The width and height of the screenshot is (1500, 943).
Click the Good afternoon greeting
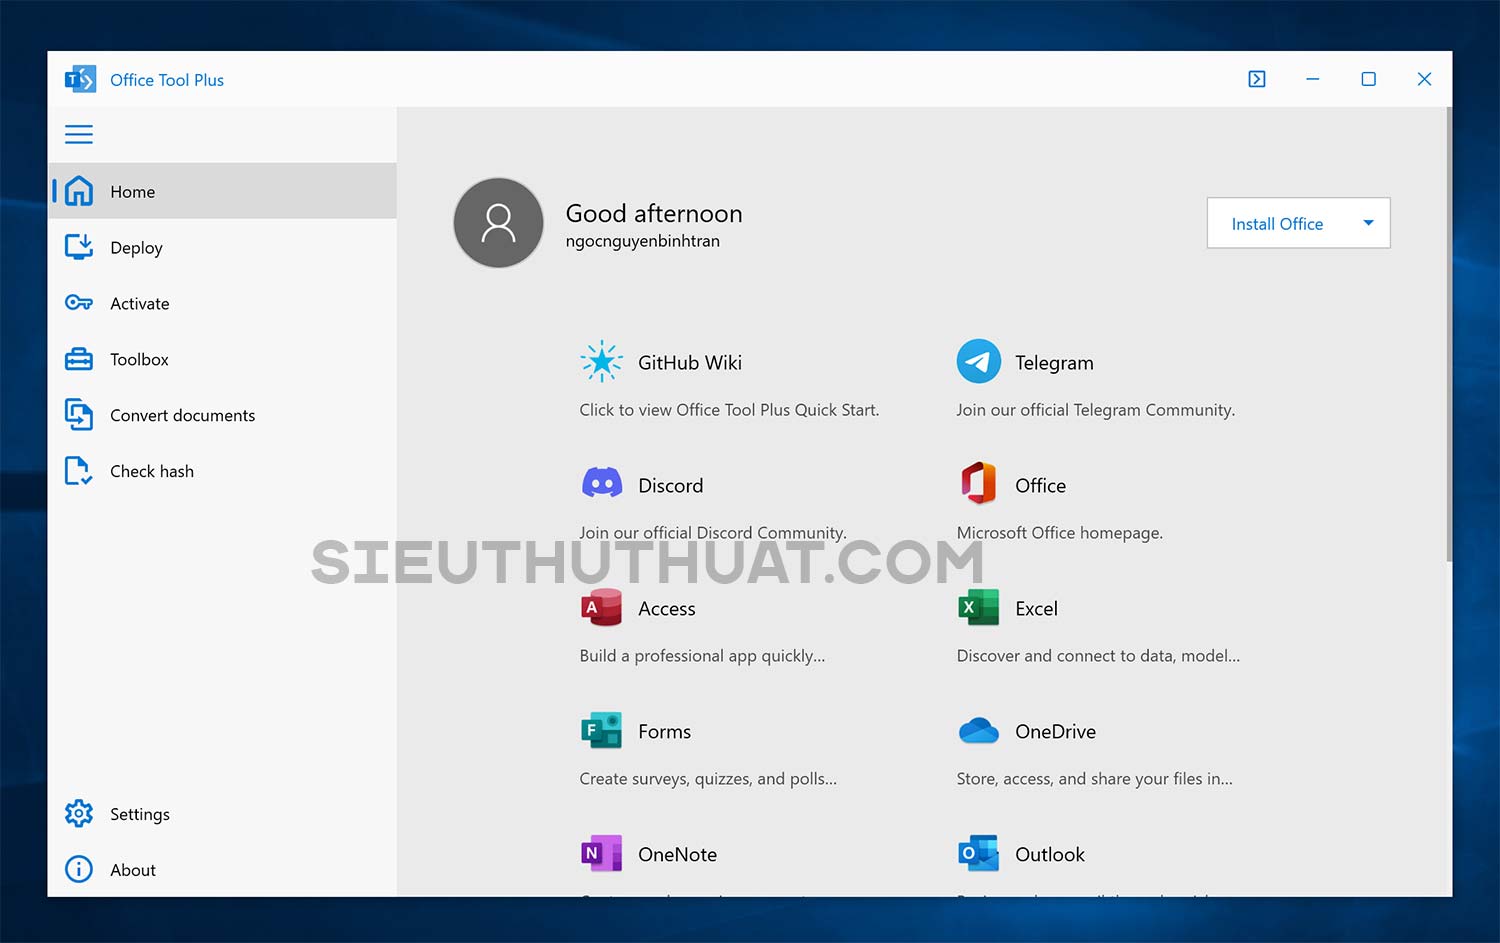pyautogui.click(x=654, y=213)
